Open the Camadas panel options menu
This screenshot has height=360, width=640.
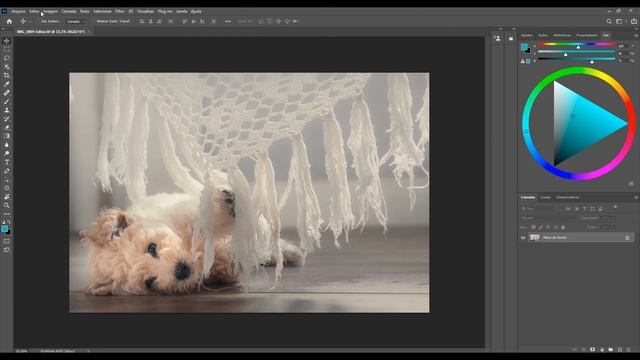(x=636, y=198)
